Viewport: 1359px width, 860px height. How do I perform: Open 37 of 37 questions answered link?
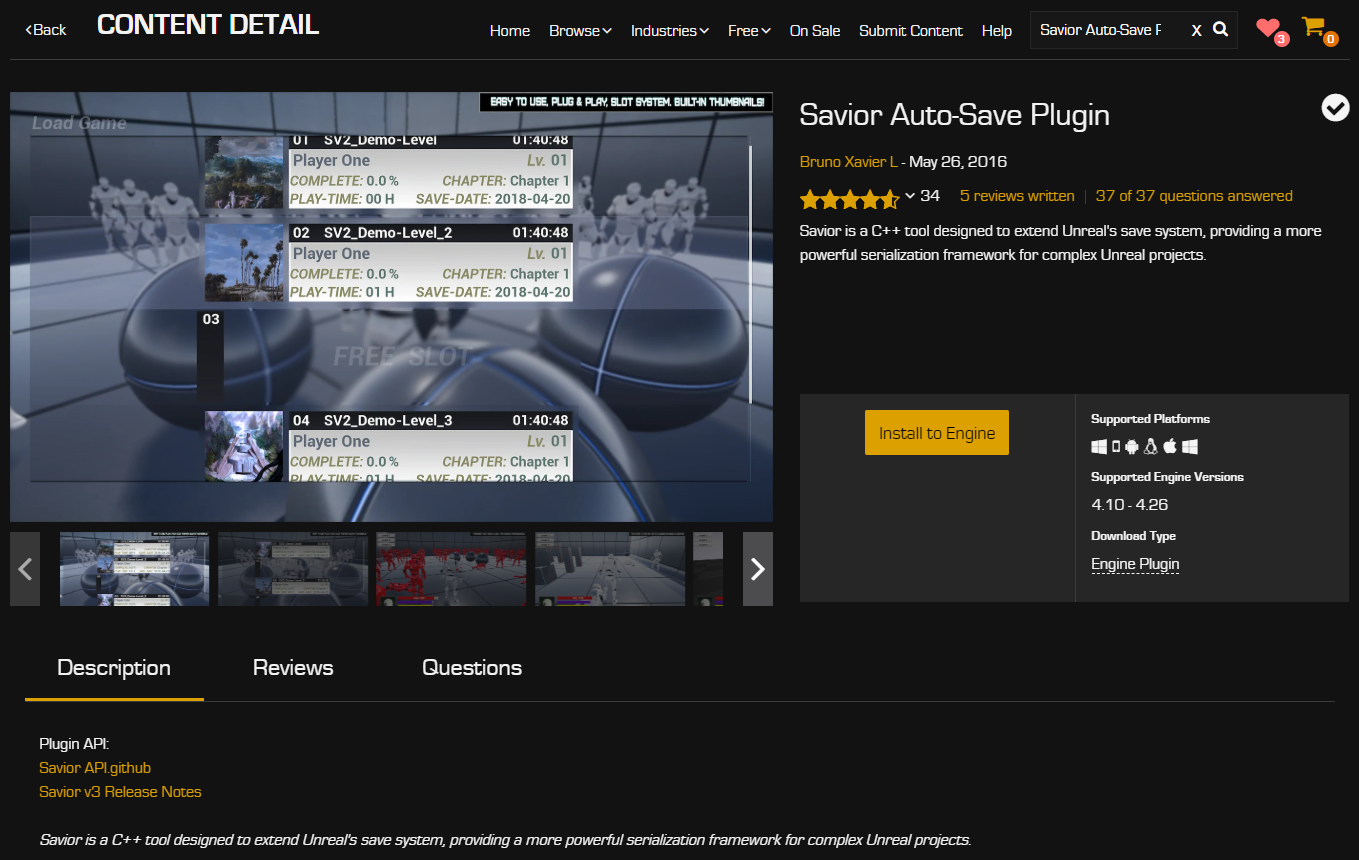pos(1194,196)
